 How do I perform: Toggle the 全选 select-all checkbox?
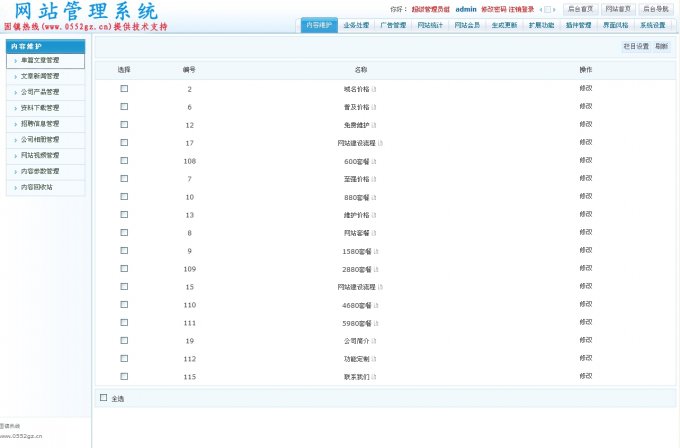pyautogui.click(x=103, y=398)
